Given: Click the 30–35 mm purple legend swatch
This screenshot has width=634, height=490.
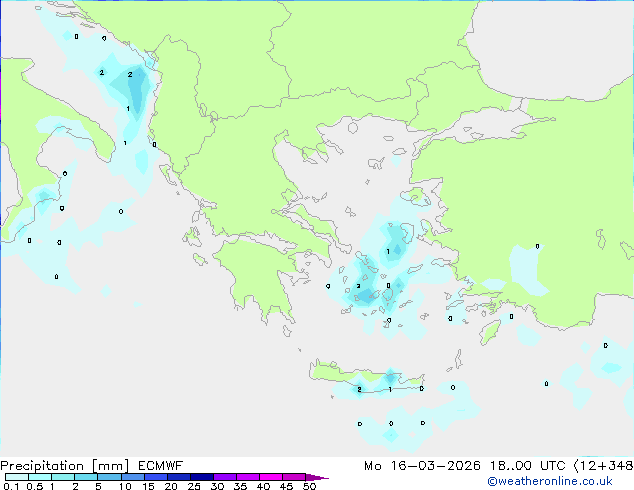Looking at the screenshot, I should (225, 477).
